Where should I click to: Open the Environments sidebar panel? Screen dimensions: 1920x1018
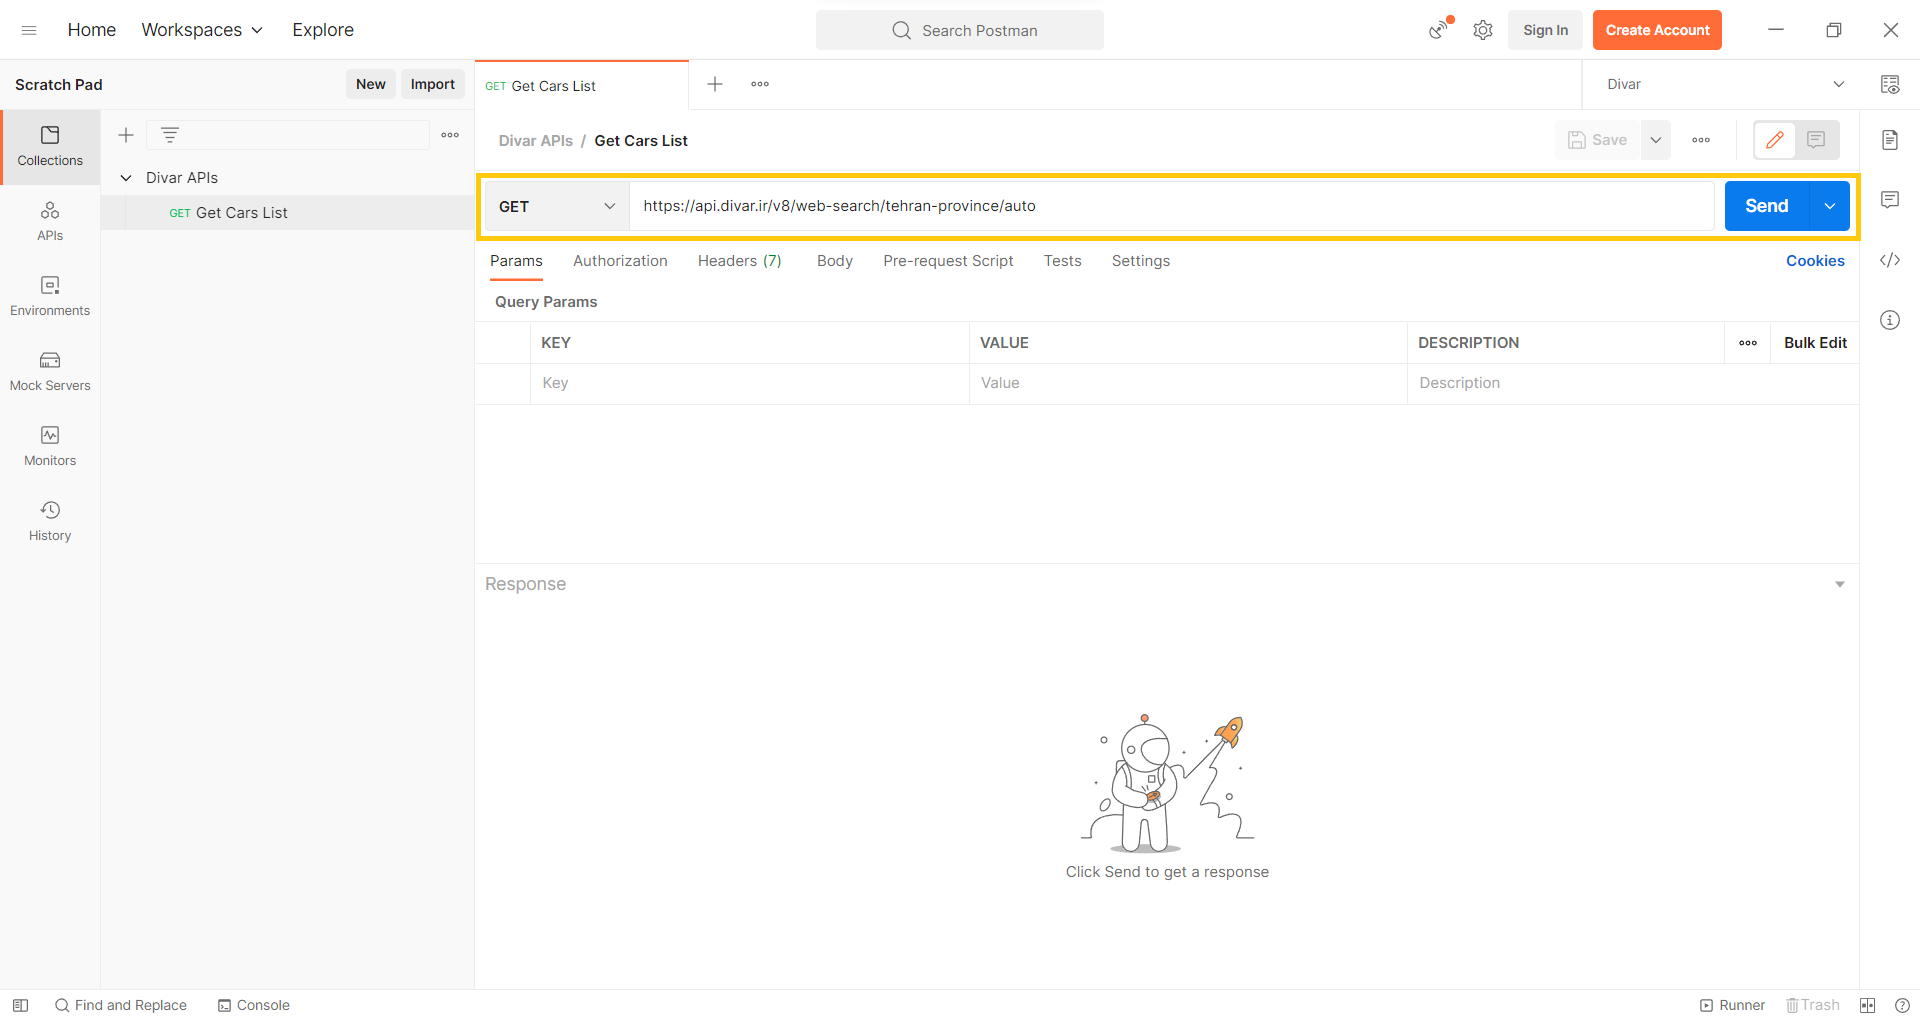(50, 296)
